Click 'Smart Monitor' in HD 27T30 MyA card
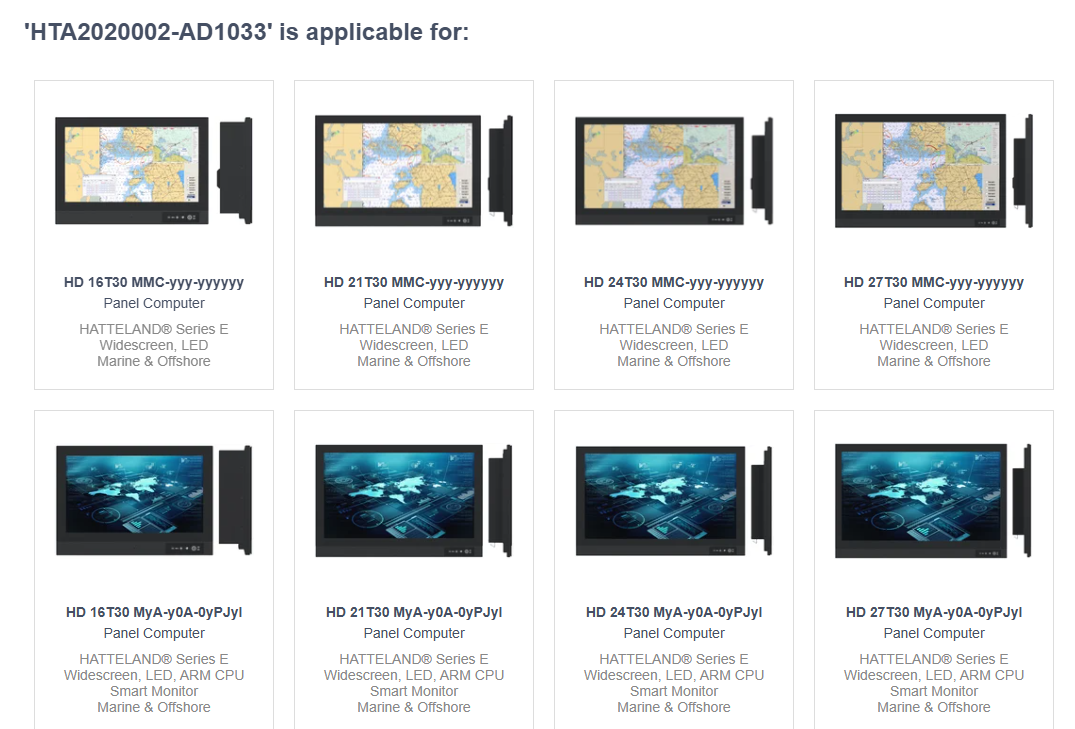This screenshot has height=729, width=1075. (x=934, y=691)
